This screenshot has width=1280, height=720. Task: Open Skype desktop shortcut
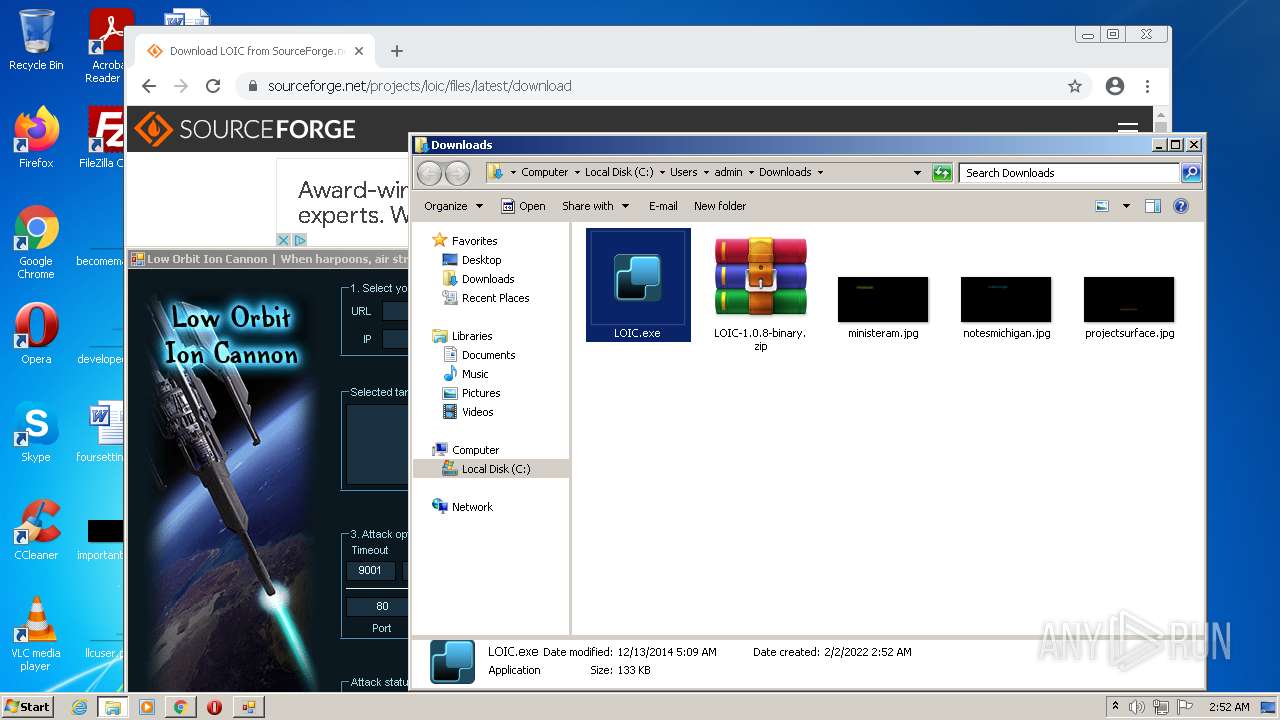click(36, 431)
